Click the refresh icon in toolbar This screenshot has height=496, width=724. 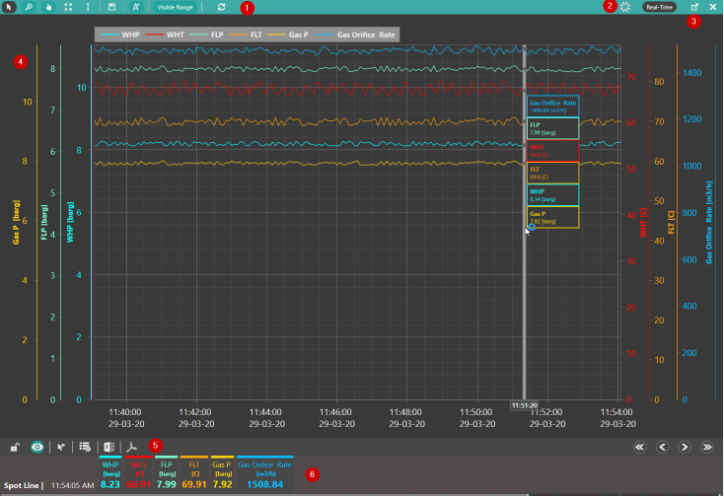221,7
